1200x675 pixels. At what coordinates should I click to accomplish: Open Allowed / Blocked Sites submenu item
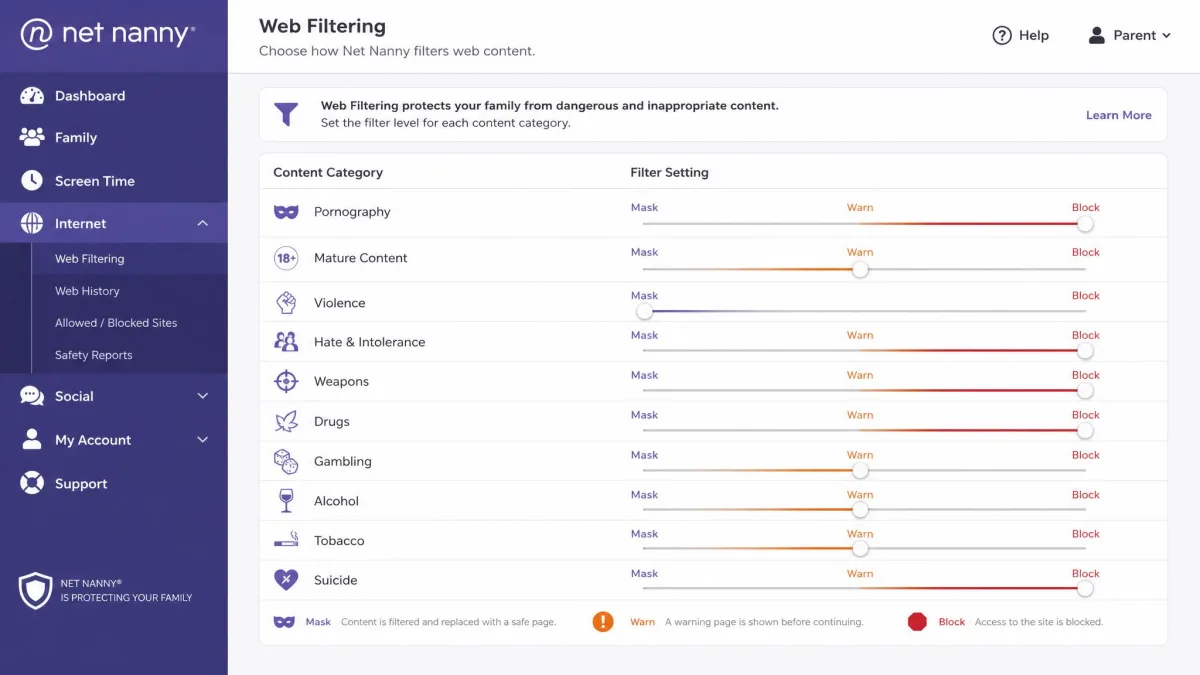114,323
